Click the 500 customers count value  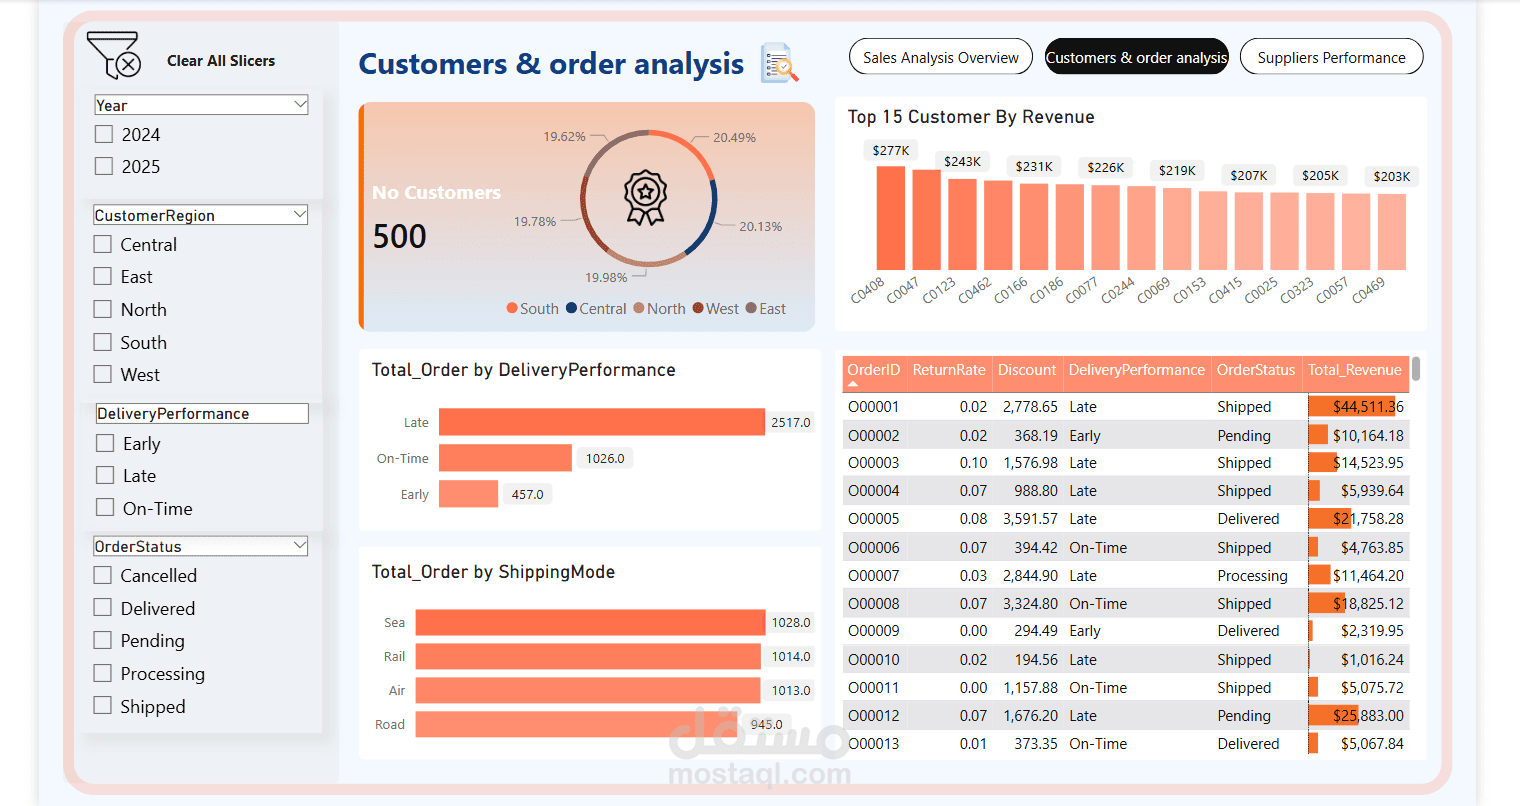click(399, 236)
